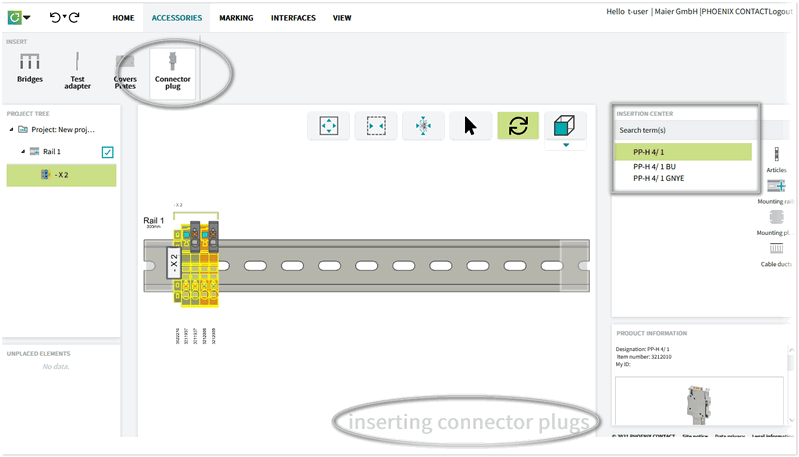The width and height of the screenshot is (799, 457).
Task: Click the redo arrow
Action: pos(73,17)
